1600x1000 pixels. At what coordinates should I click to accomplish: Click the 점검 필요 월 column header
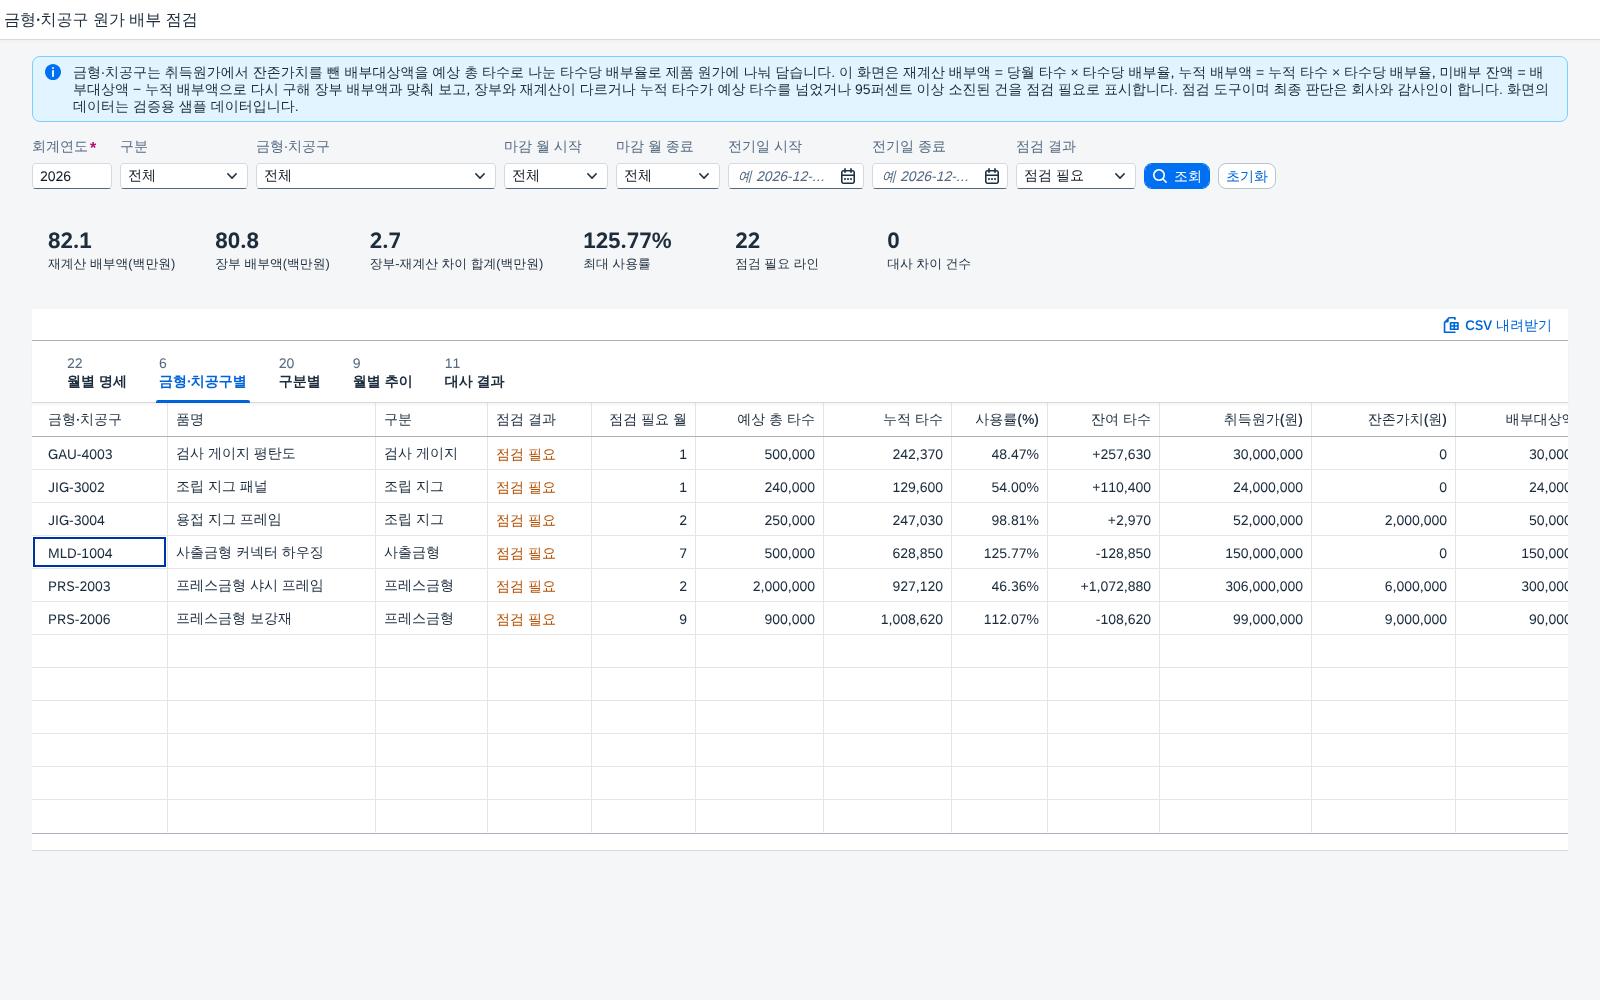[x=644, y=420]
